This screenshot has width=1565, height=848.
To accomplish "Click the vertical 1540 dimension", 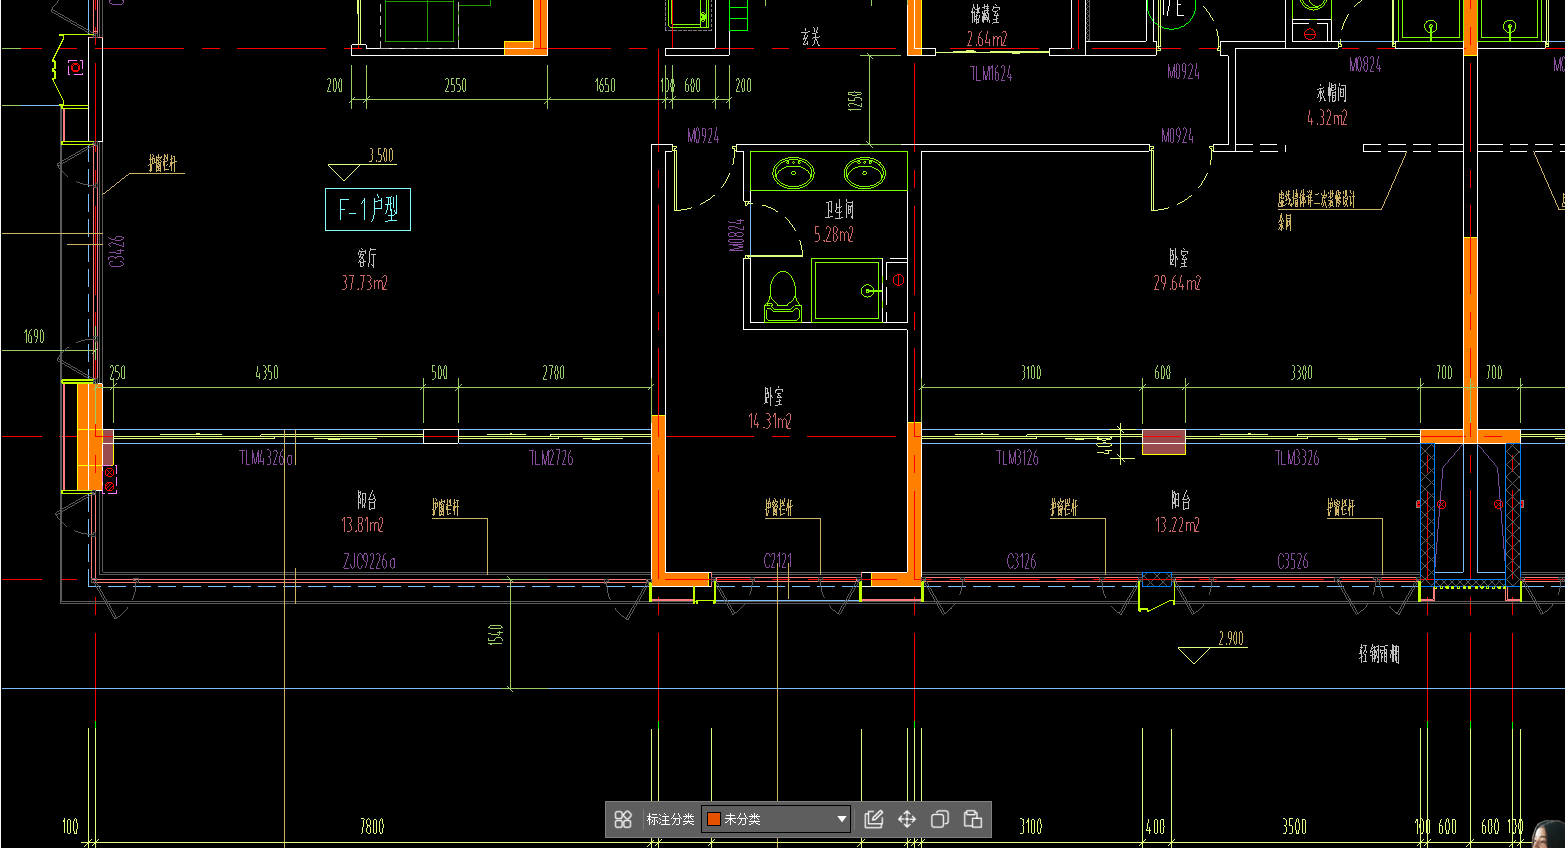I will [x=496, y=634].
